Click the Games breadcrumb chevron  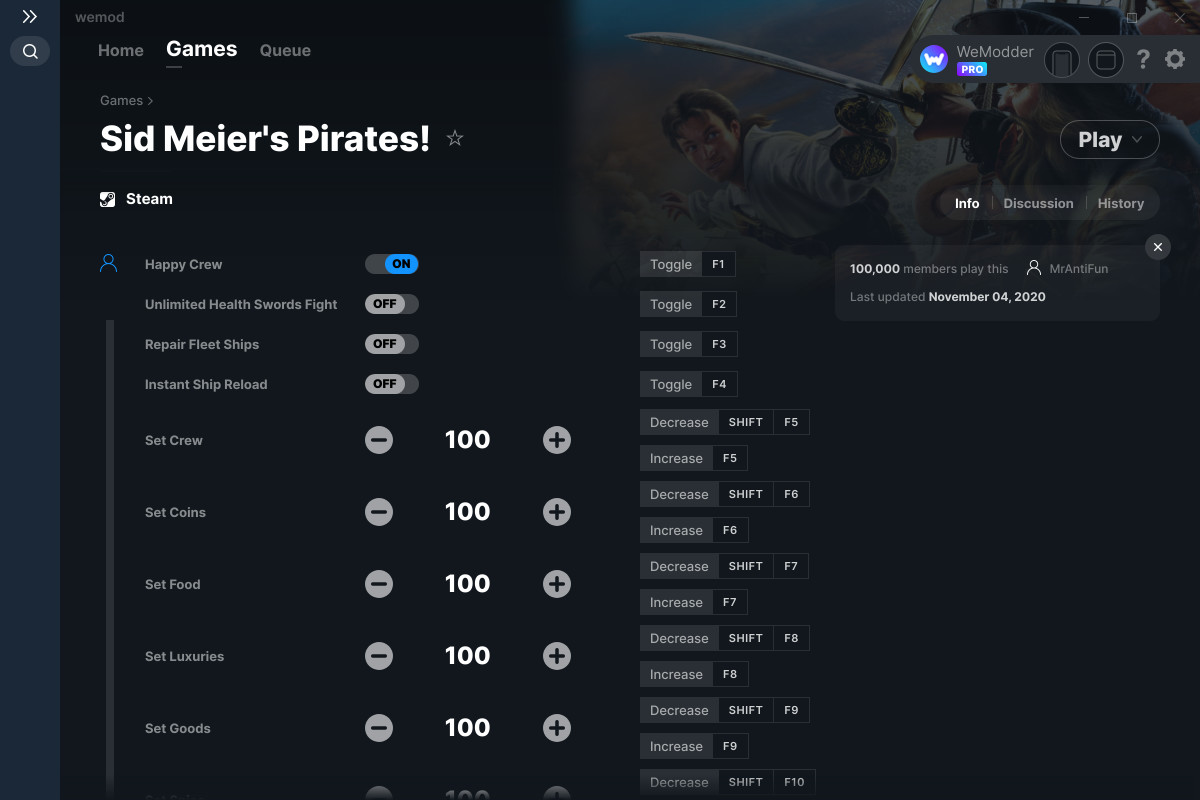(x=150, y=101)
